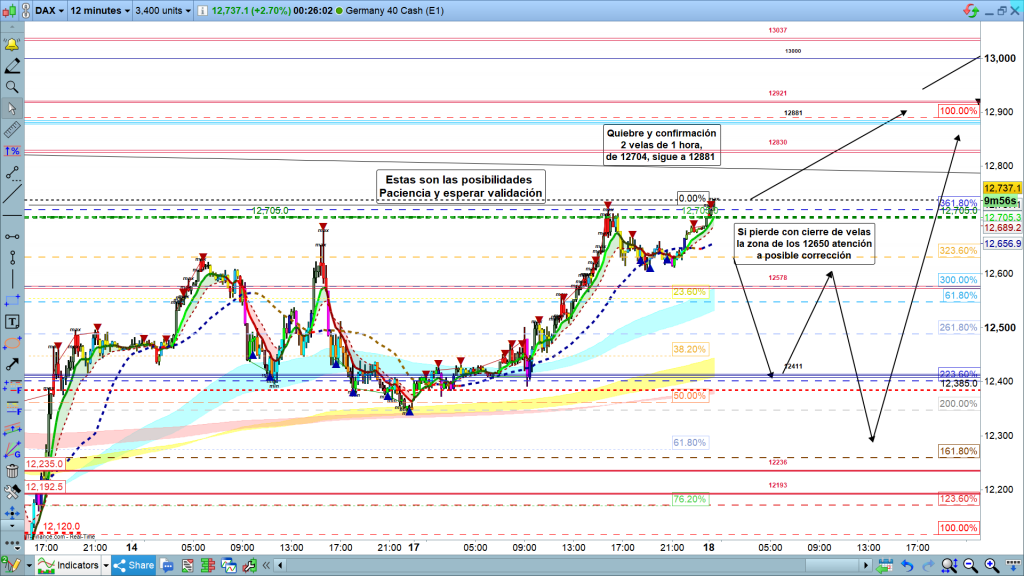This screenshot has height=576, width=1024.
Task: Click the undo arrow in bottom toolbar
Action: pos(905,566)
